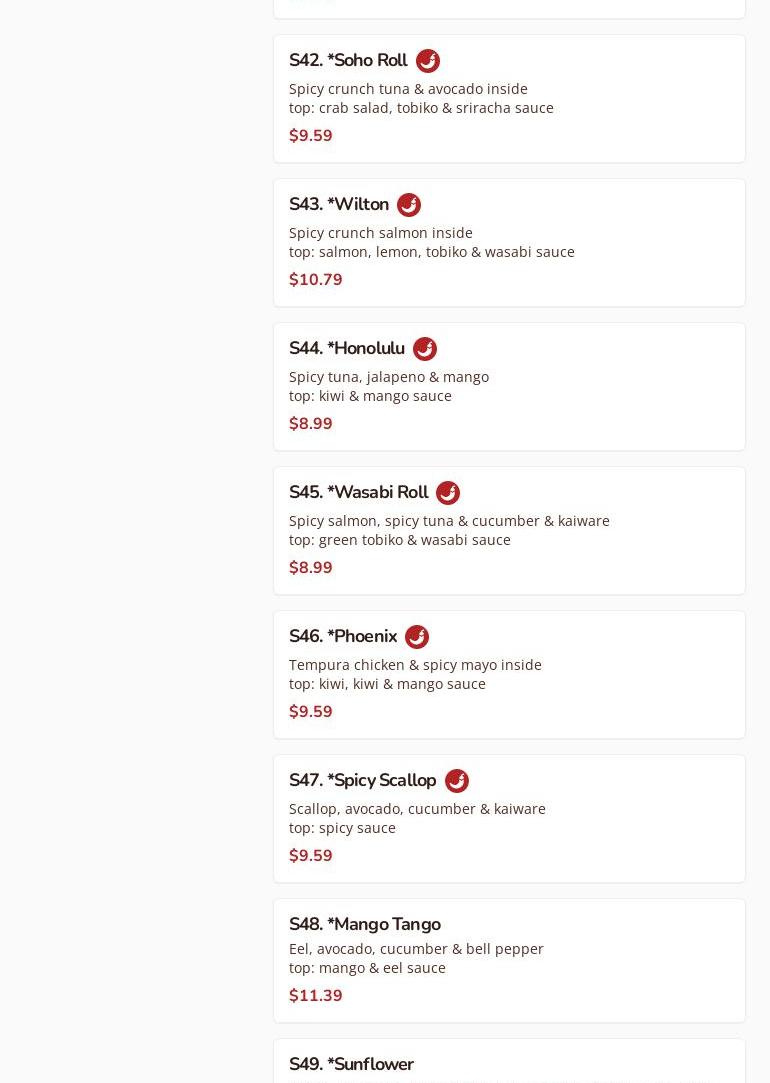
Task: Open the S48. Mango Tango title
Action: click(x=365, y=925)
